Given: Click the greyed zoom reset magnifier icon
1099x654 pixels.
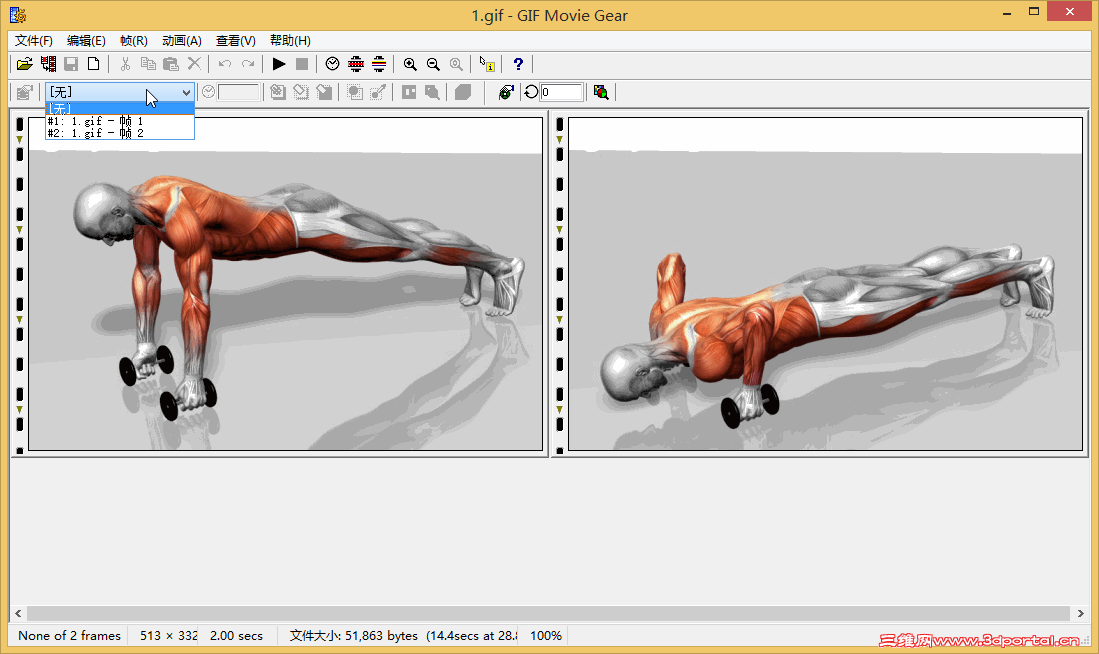Looking at the screenshot, I should [456, 64].
